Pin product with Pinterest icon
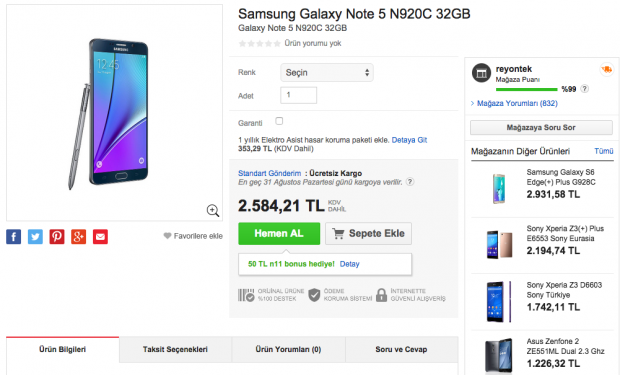The width and height of the screenshot is (620, 375). click(x=57, y=237)
